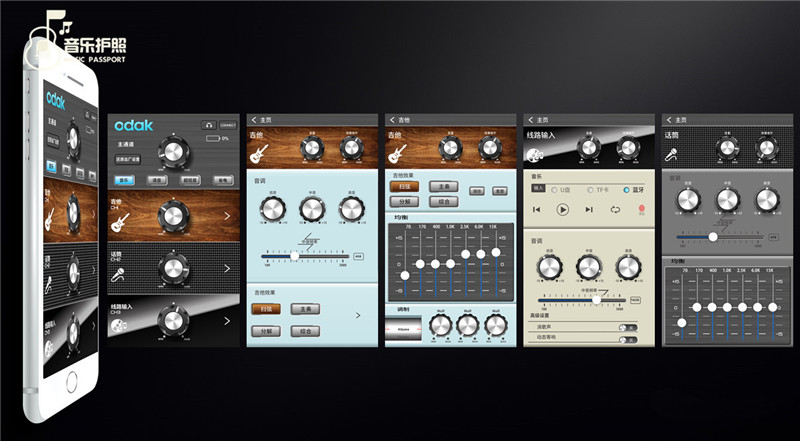Select 主奏 effect on guitar tone screen
This screenshot has height=441, width=800.
click(305, 309)
